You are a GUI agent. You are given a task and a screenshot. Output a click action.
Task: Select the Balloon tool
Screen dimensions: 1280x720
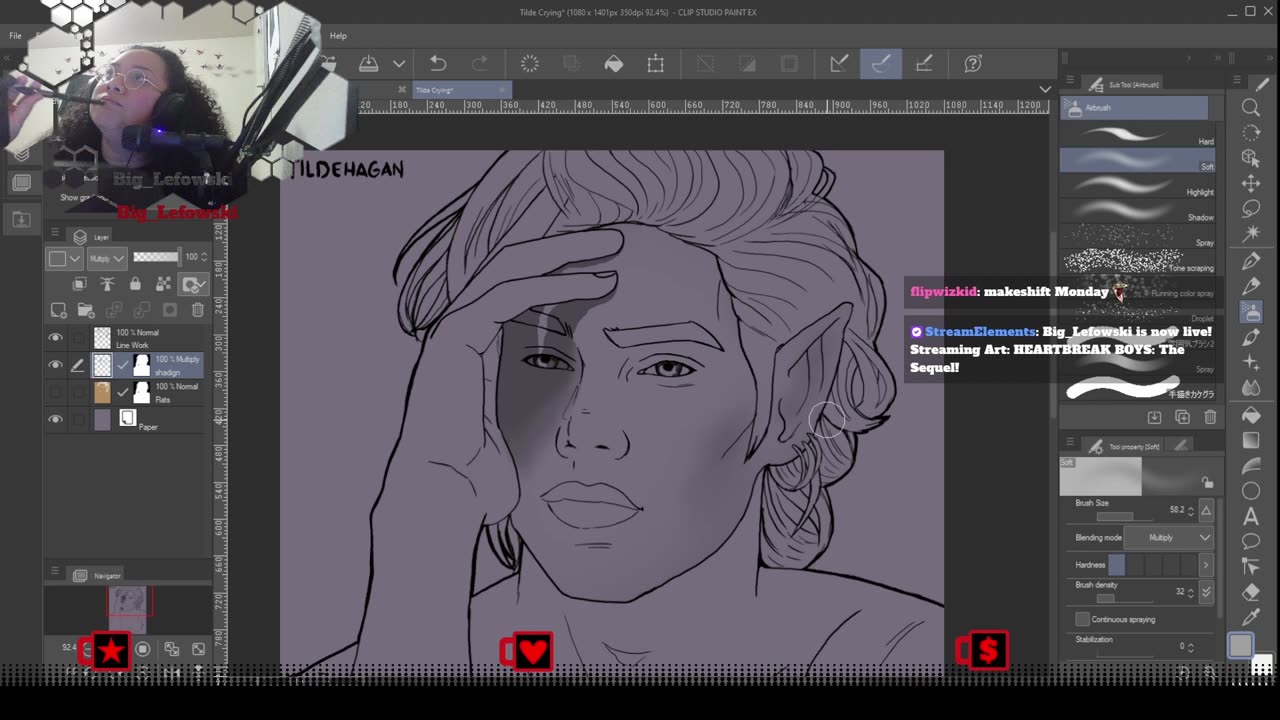(x=1251, y=541)
